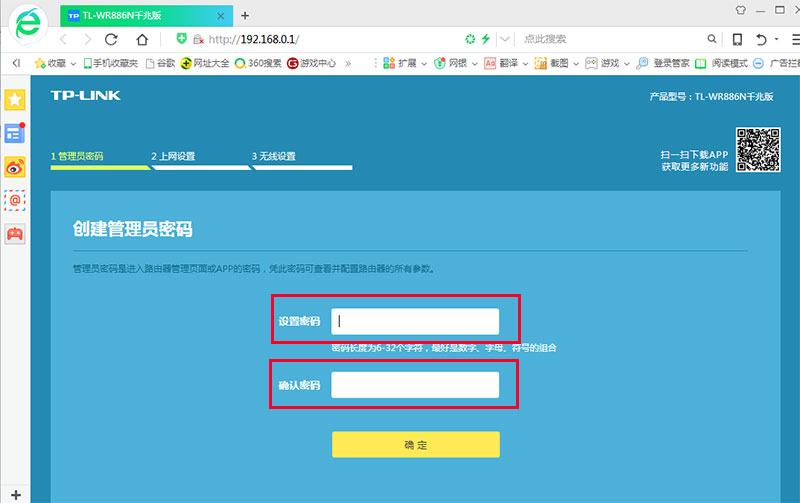Go to the browser home page icon
This screenshot has width=800, height=503.
coord(142,39)
